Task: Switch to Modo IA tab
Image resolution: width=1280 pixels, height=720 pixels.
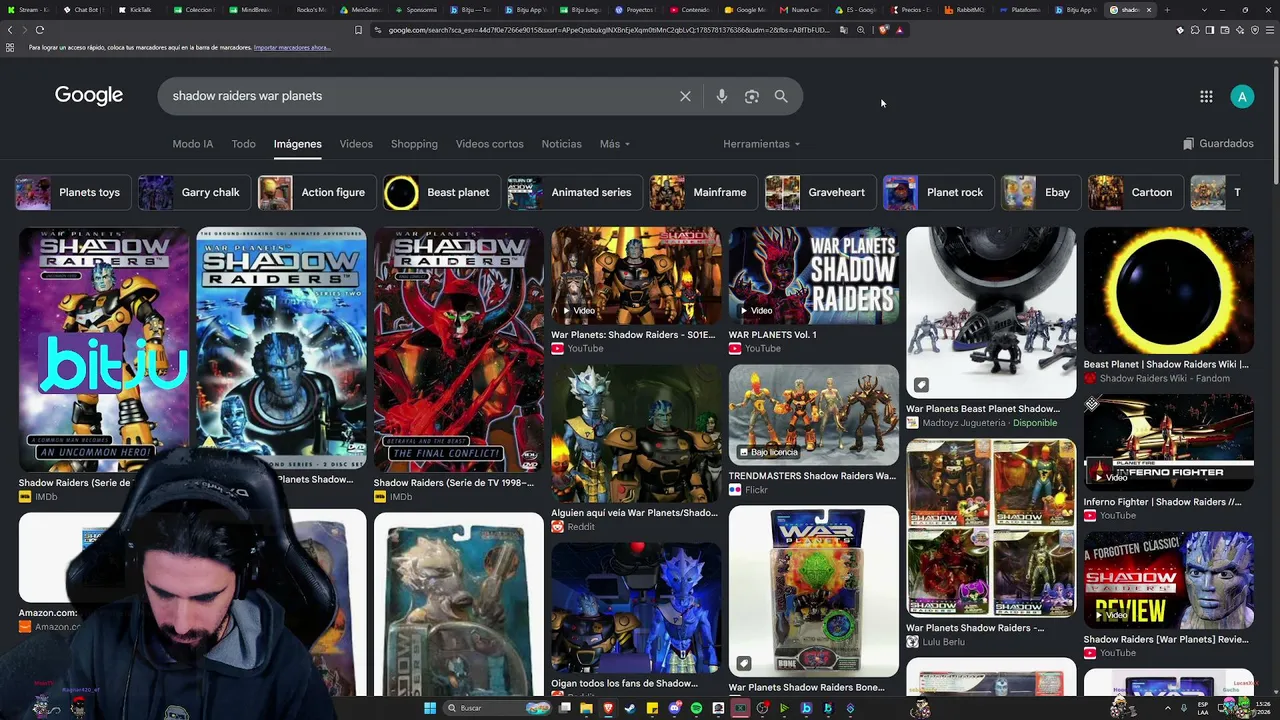Action: [x=192, y=144]
